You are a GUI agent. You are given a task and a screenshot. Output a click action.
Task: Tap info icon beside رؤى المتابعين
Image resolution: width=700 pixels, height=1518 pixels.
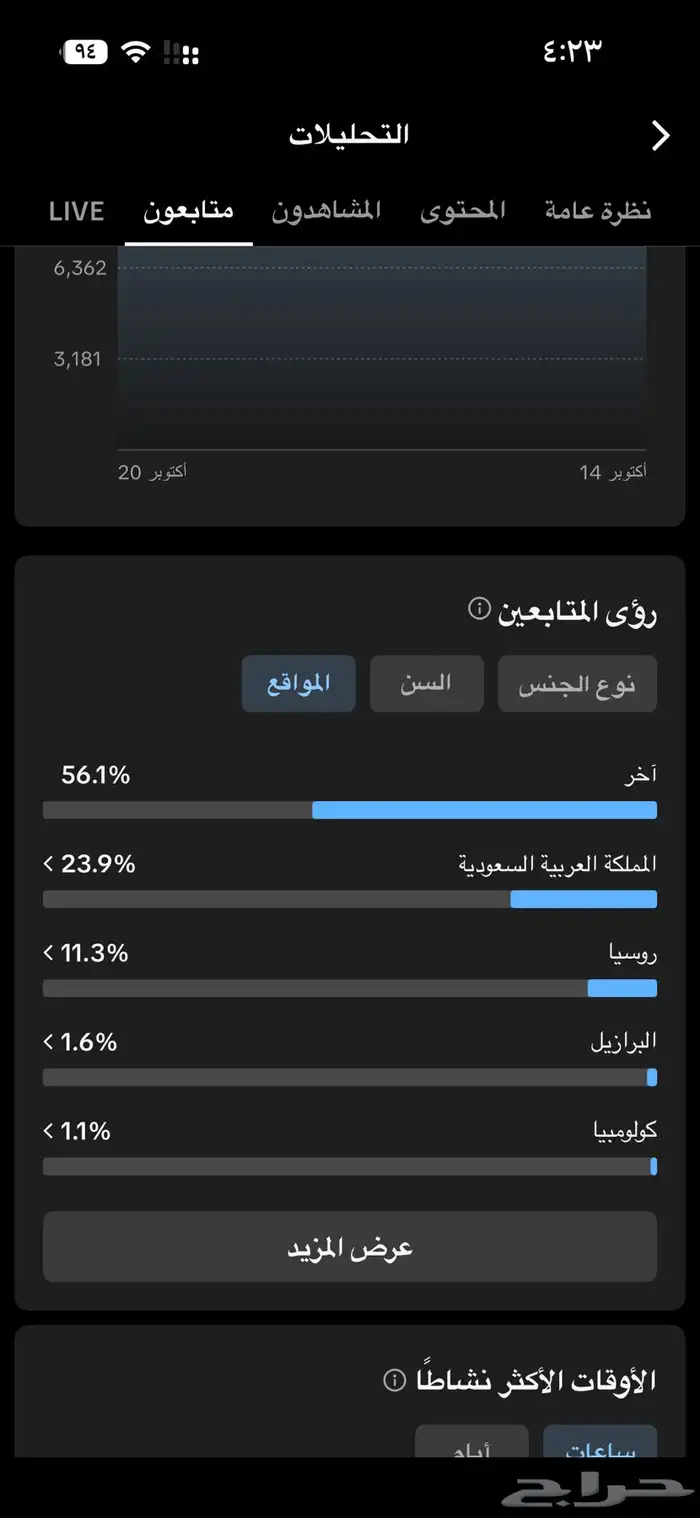point(479,608)
